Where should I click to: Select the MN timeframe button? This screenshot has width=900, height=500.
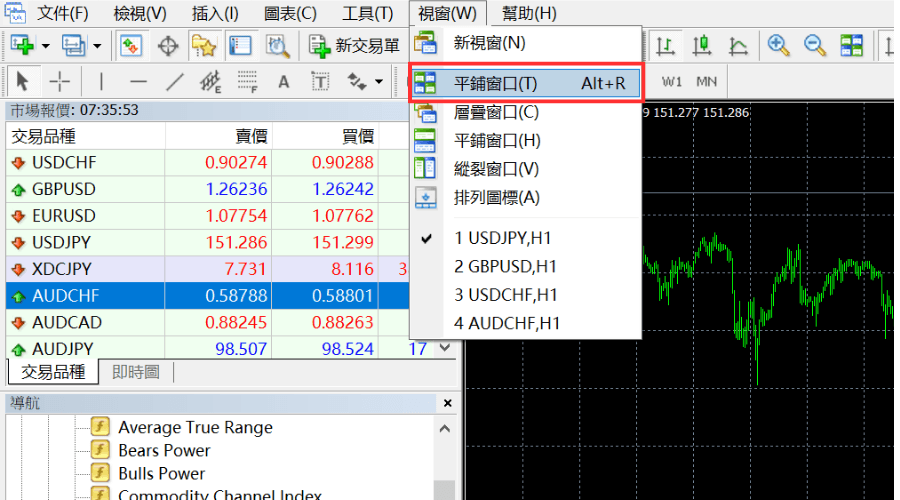click(x=706, y=82)
